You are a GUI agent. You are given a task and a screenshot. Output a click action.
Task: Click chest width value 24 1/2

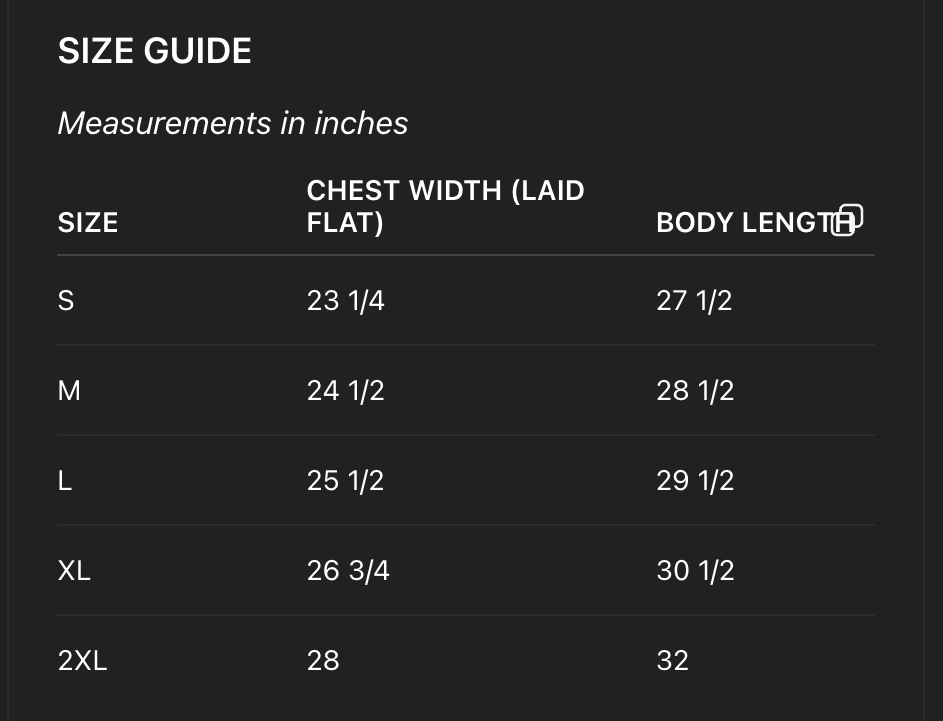click(345, 390)
